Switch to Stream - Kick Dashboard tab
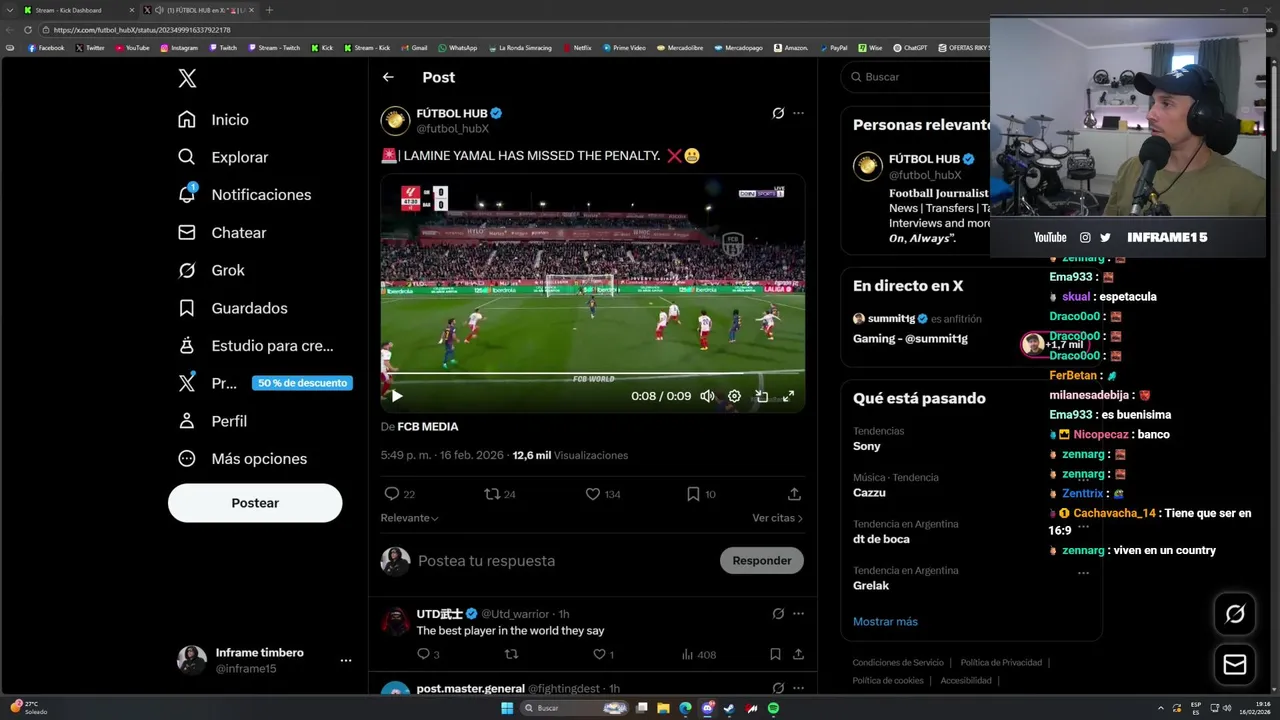The width and height of the screenshot is (1280, 720). [x=78, y=10]
